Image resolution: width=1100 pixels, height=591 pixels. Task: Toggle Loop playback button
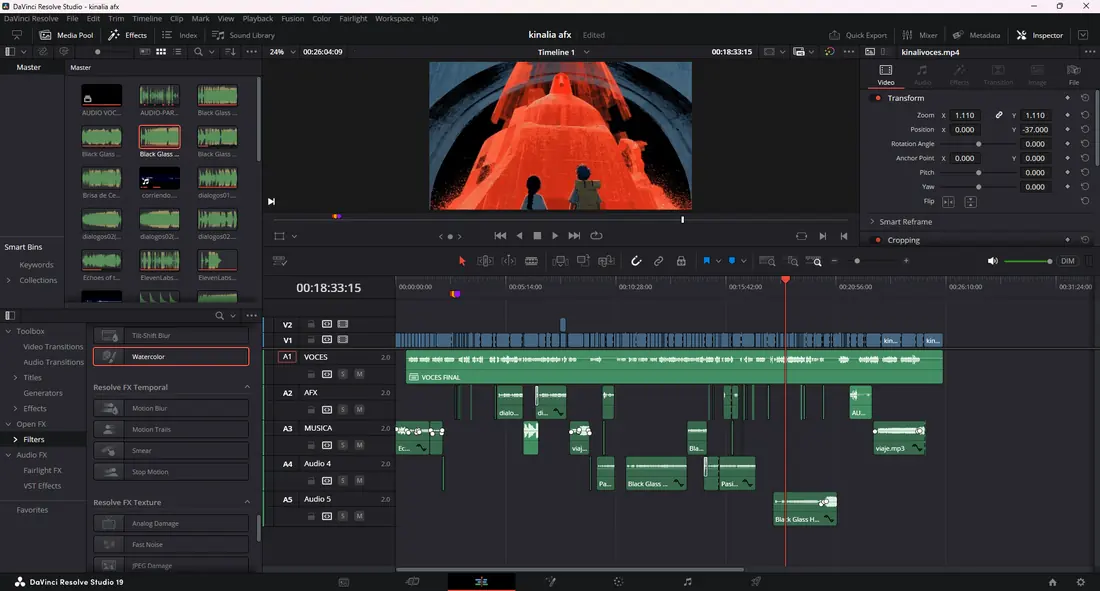[x=596, y=236]
